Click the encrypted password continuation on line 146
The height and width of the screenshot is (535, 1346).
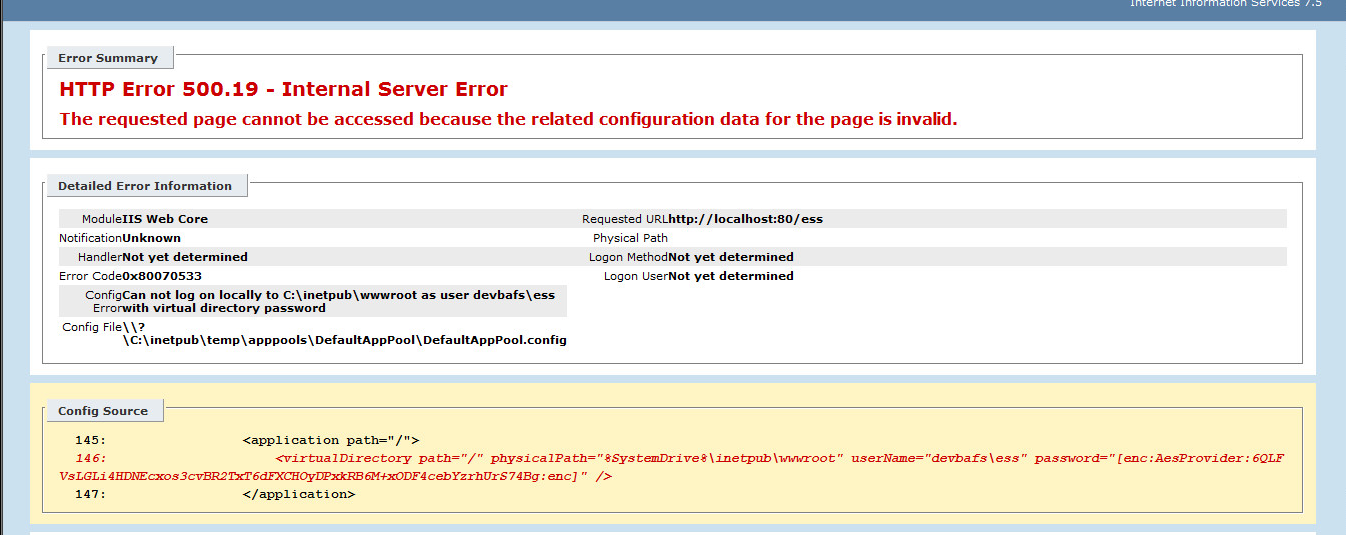pyautogui.click(x=335, y=476)
